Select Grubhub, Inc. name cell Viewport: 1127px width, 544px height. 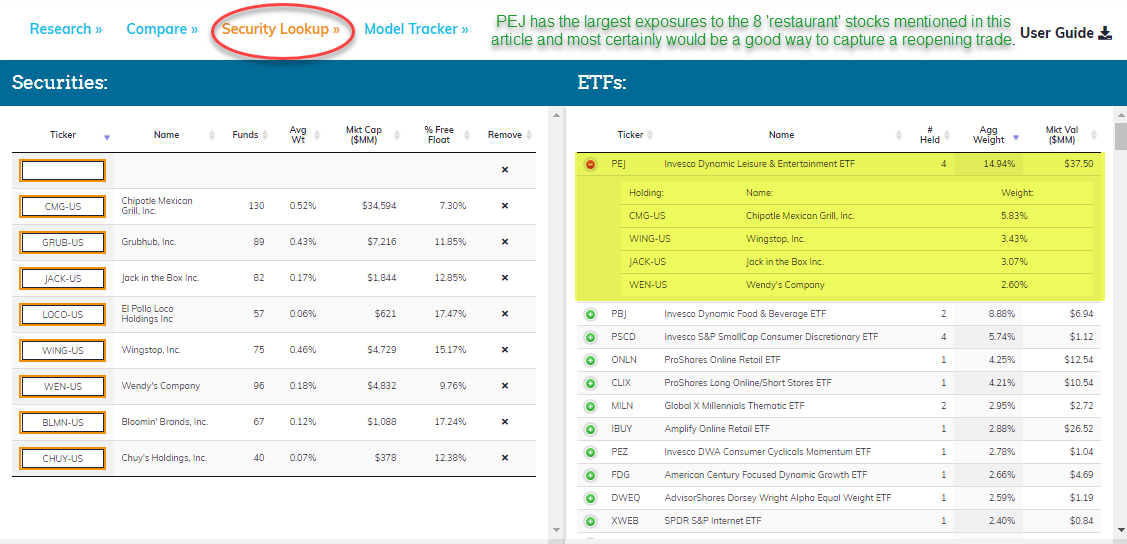(x=149, y=242)
